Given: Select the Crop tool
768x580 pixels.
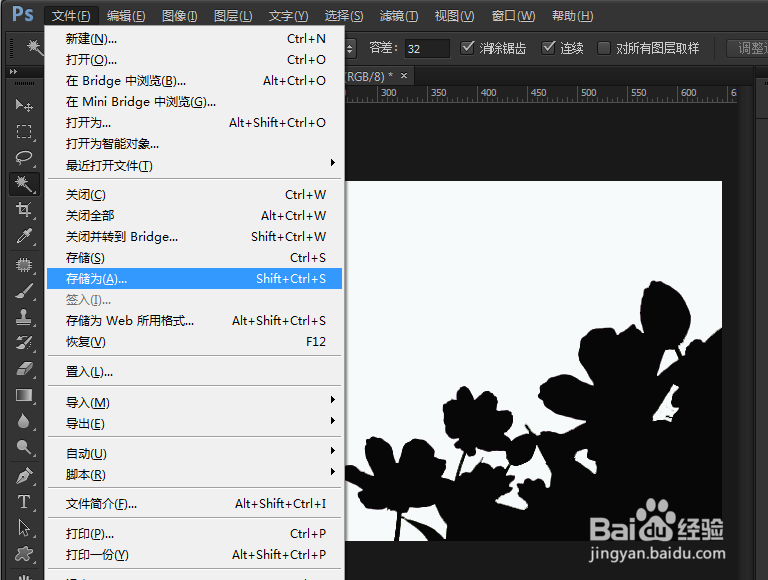Looking at the screenshot, I should tap(24, 210).
